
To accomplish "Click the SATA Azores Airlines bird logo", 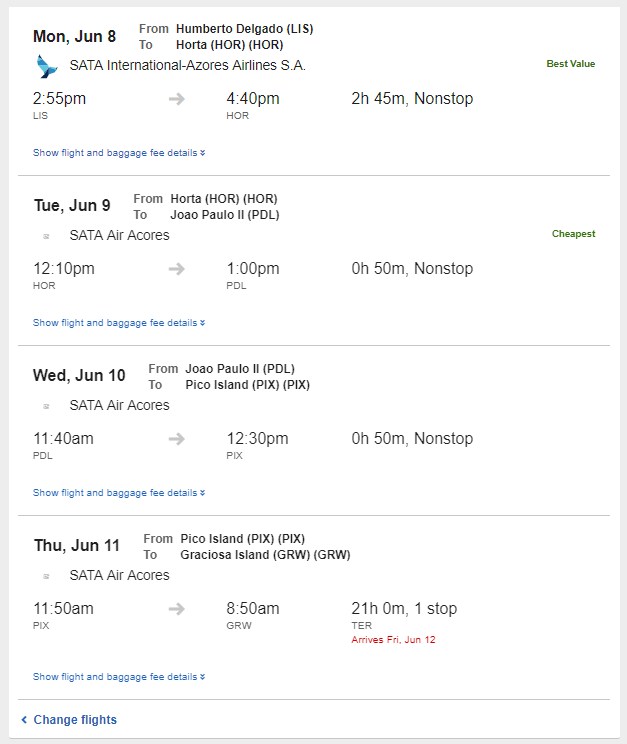I will pyautogui.click(x=47, y=66).
